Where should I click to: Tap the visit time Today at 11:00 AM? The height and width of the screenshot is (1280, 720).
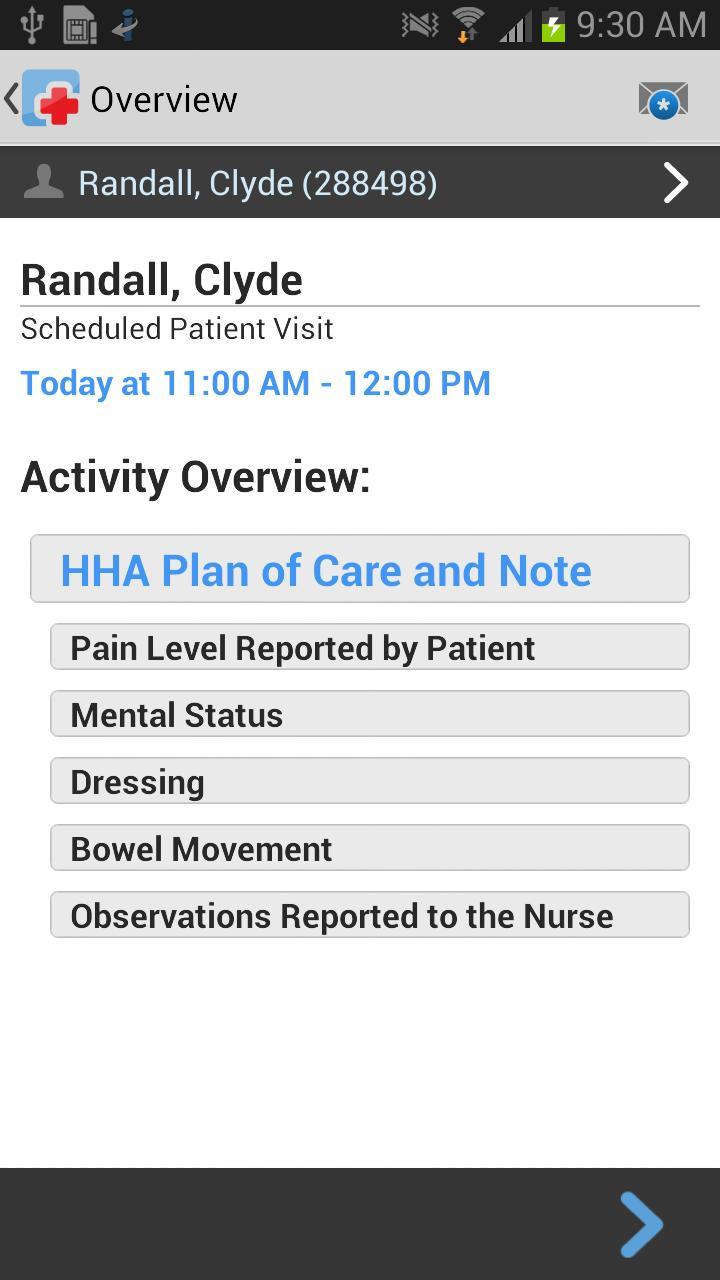pyautogui.click(x=256, y=383)
